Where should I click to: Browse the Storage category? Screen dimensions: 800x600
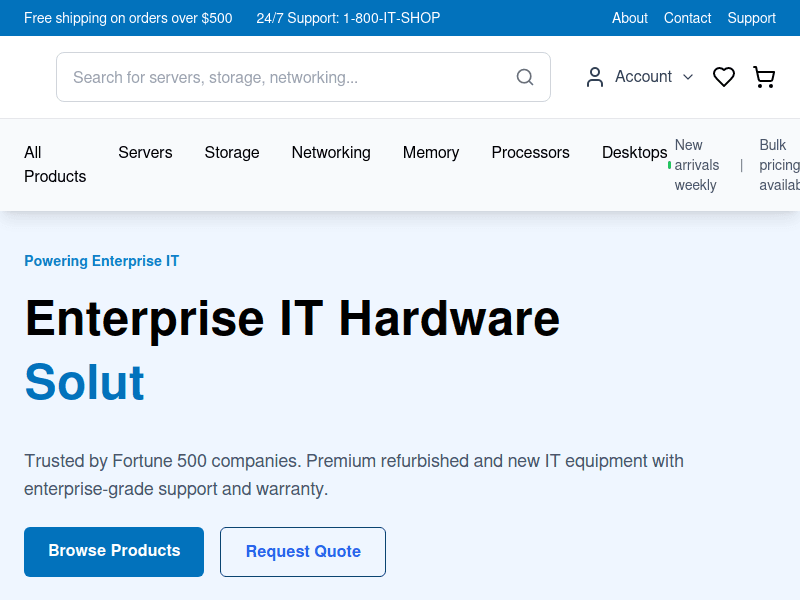(231, 152)
